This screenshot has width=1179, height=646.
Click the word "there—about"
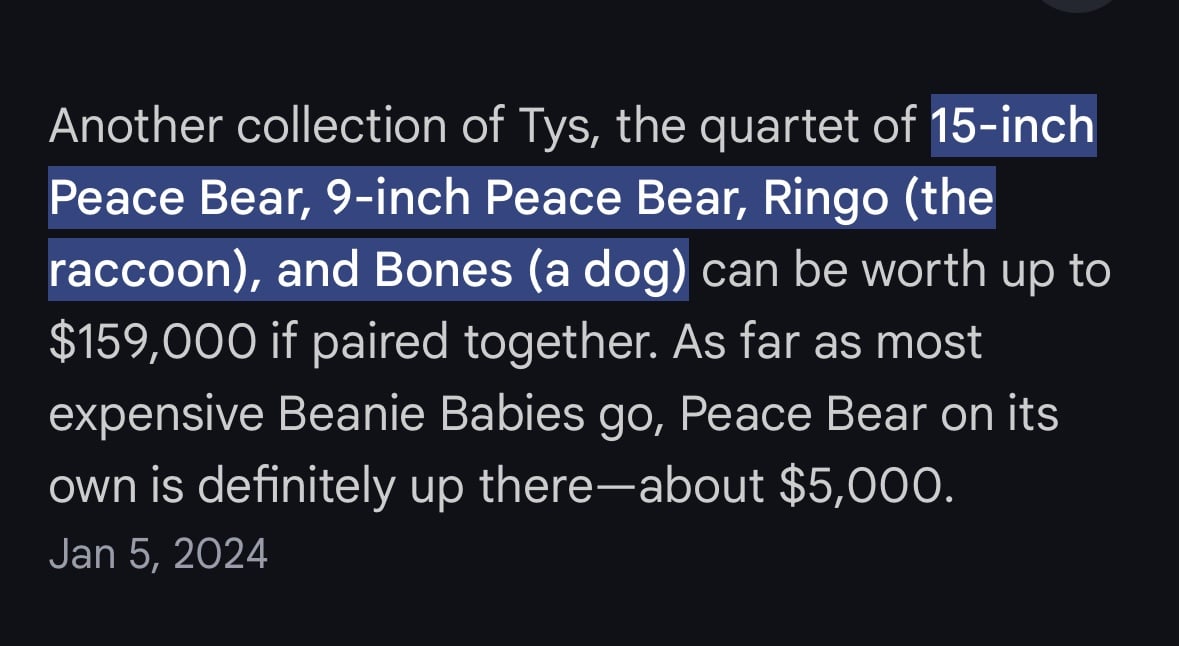pyautogui.click(x=621, y=487)
